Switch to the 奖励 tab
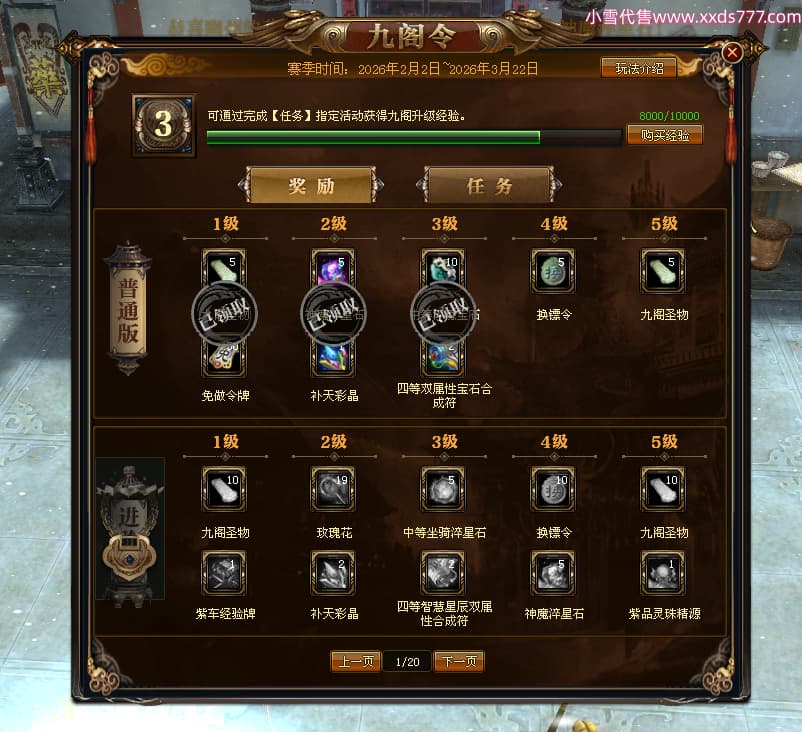This screenshot has width=802, height=732. [311, 185]
